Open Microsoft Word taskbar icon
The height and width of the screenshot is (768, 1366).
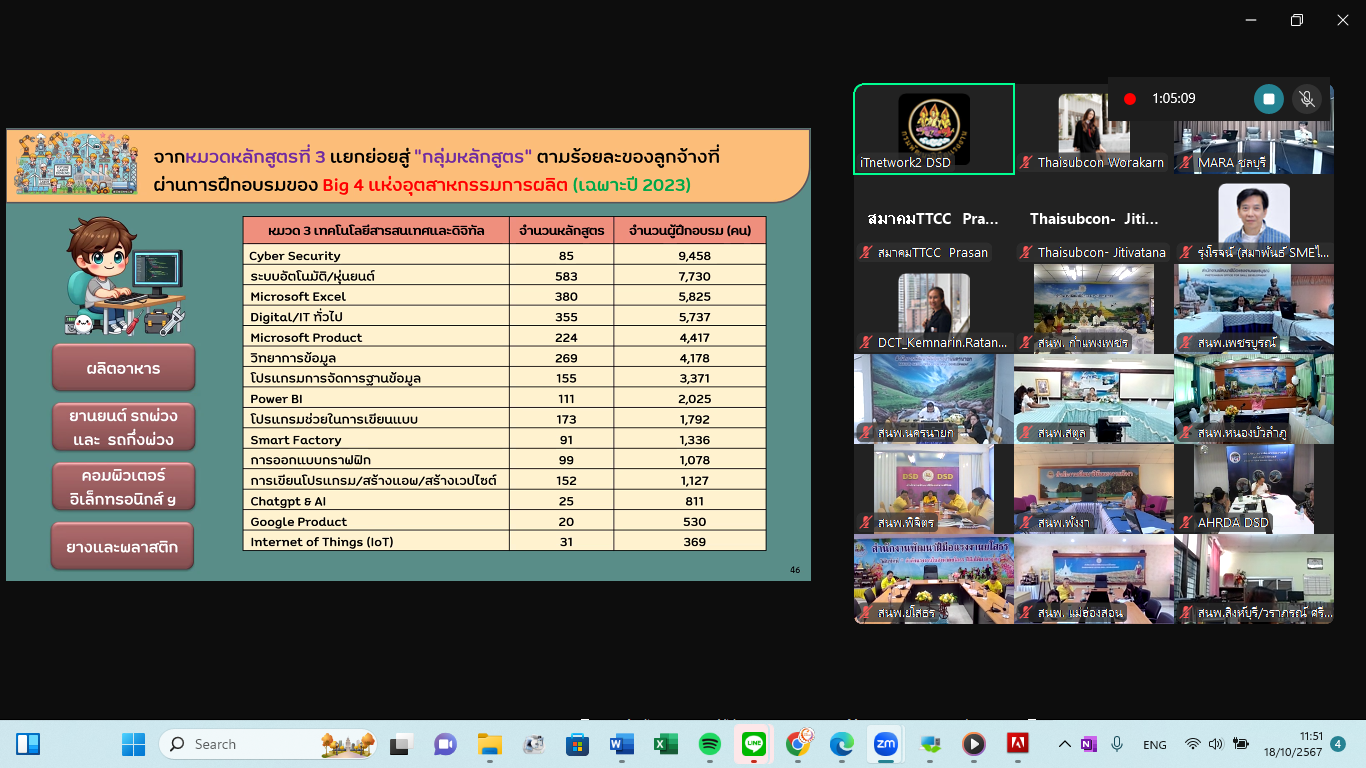pos(621,744)
